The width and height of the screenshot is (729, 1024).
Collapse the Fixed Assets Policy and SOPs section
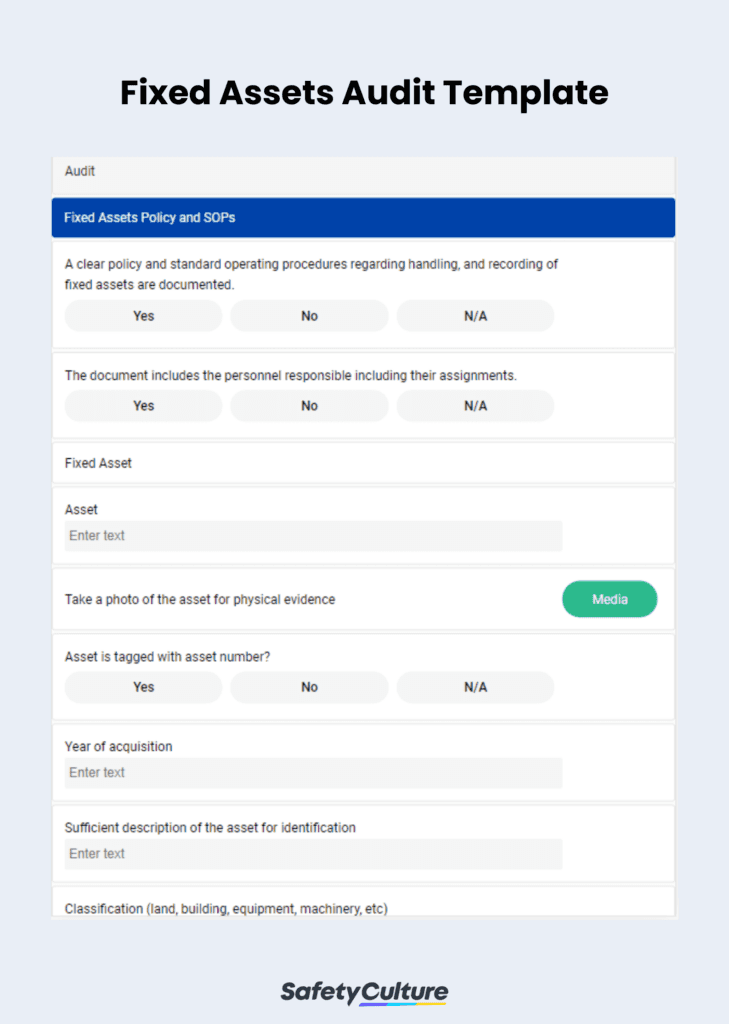coord(363,217)
